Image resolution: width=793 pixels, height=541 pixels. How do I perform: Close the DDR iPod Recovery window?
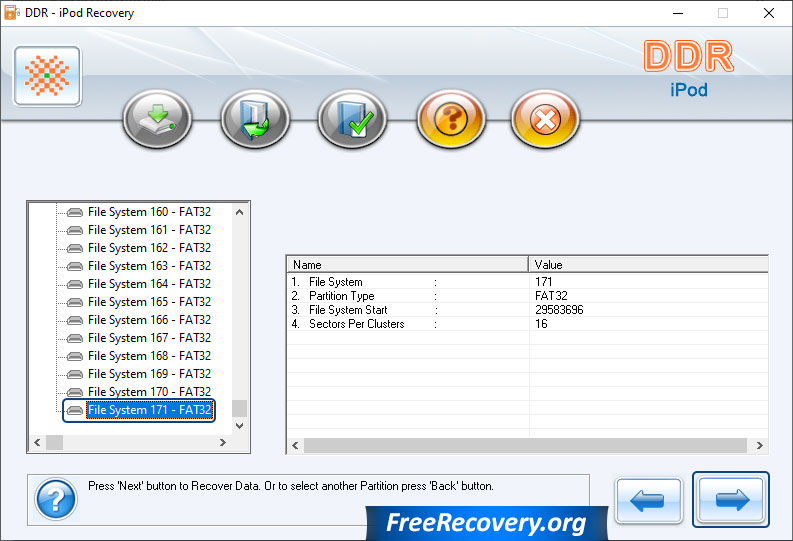pyautogui.click(x=769, y=13)
